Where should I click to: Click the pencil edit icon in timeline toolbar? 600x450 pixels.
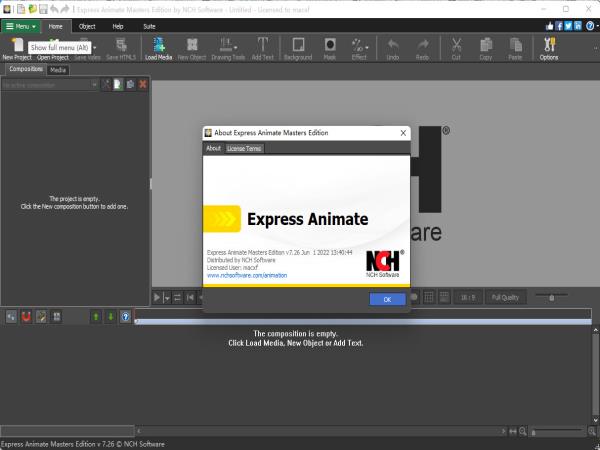click(41, 316)
